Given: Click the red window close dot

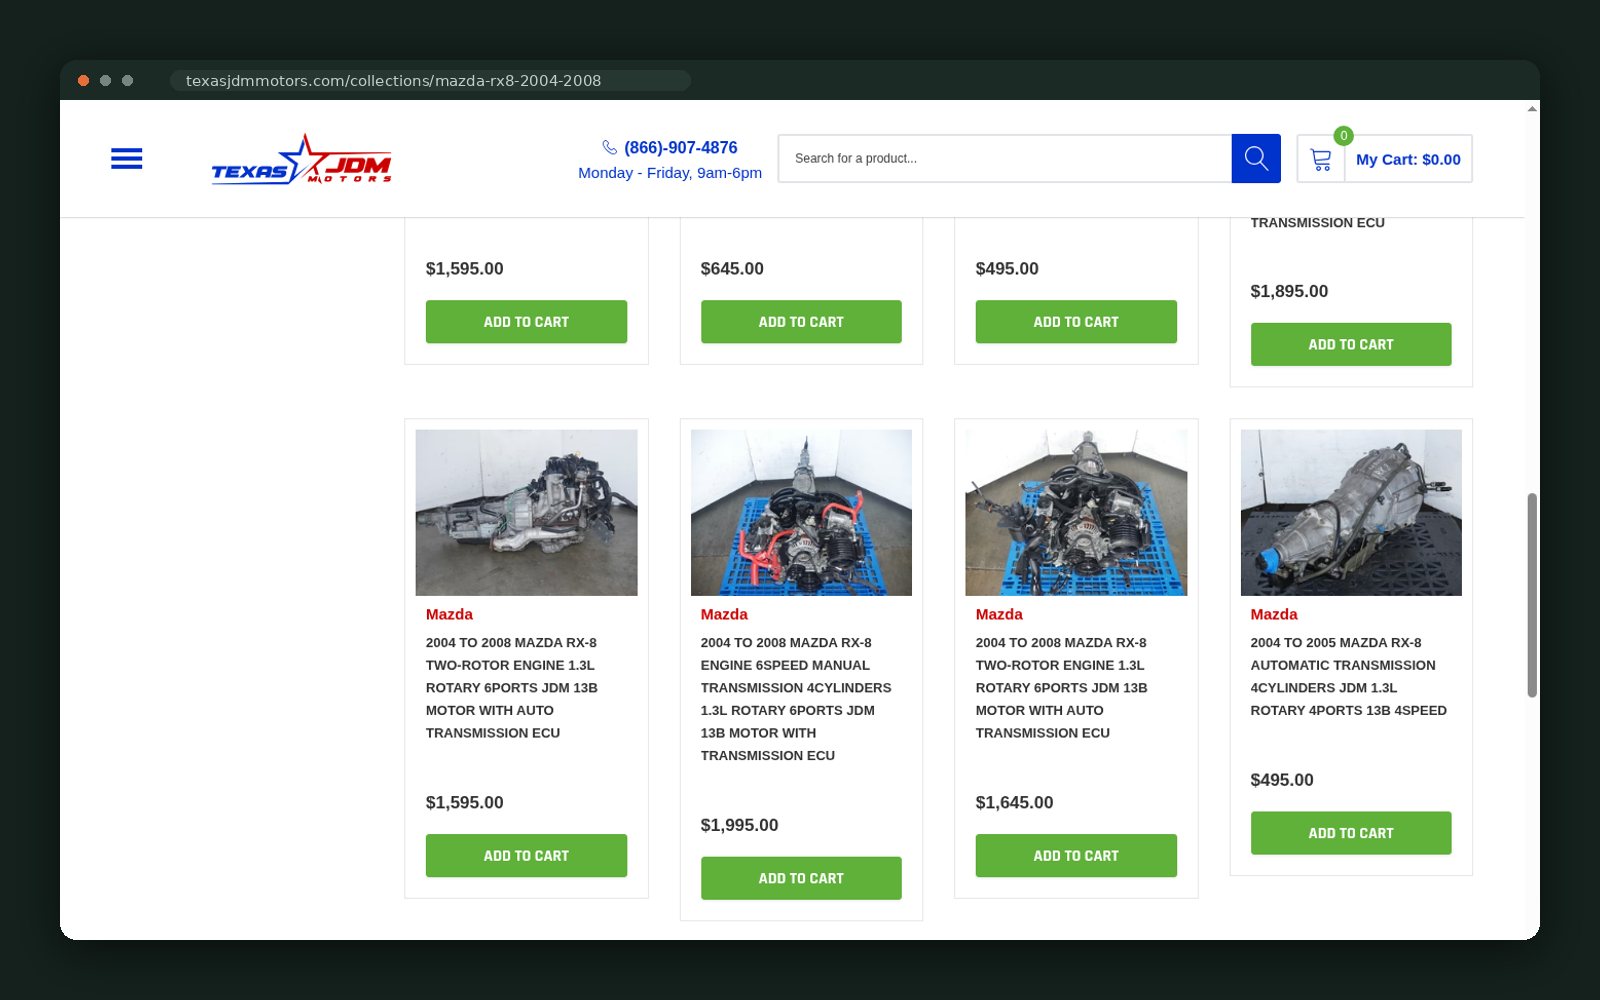Looking at the screenshot, I should point(84,80).
